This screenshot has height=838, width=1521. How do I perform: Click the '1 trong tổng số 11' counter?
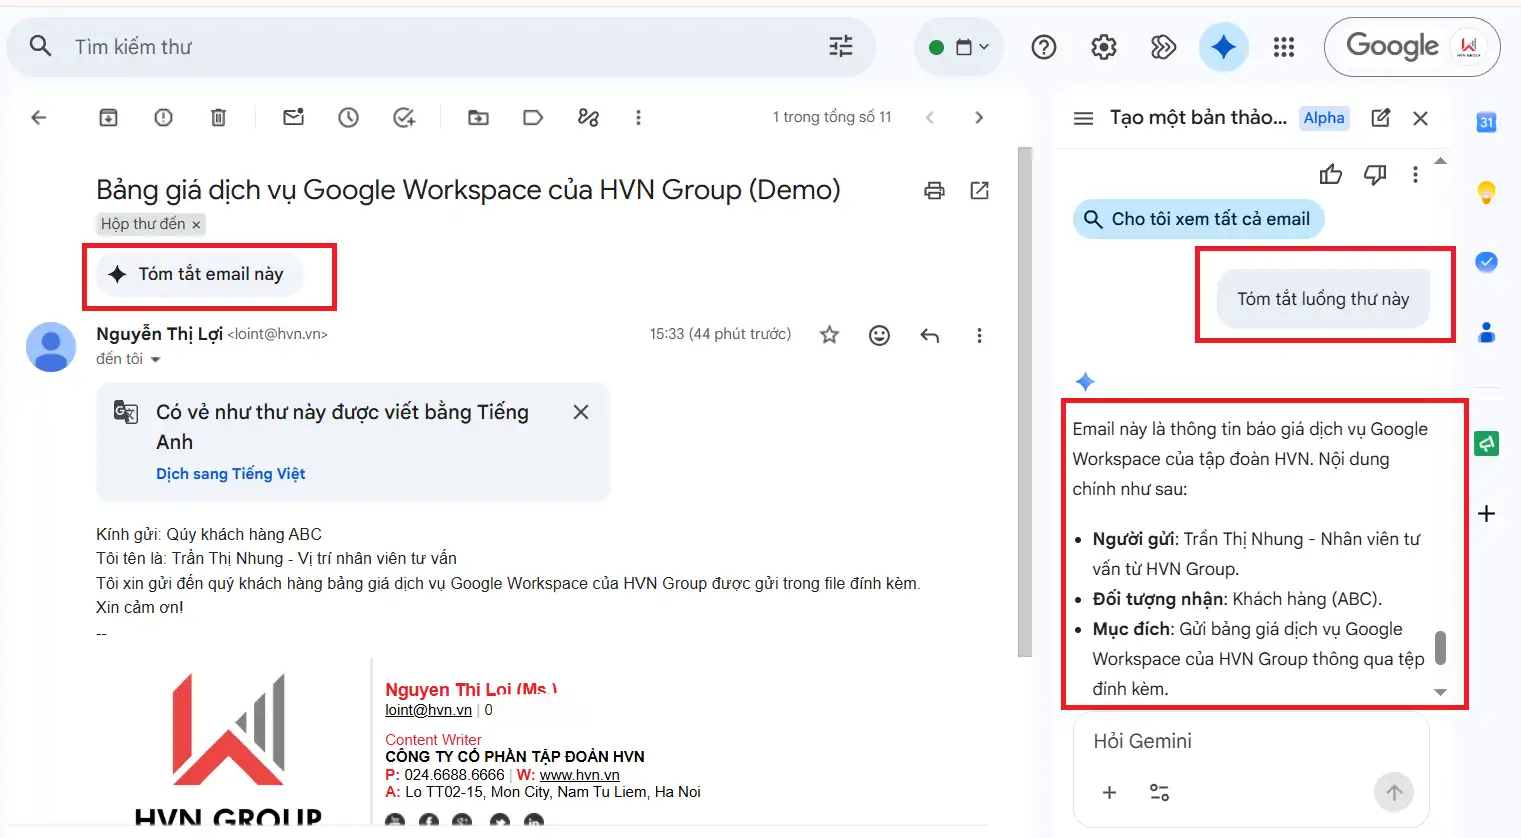[832, 117]
